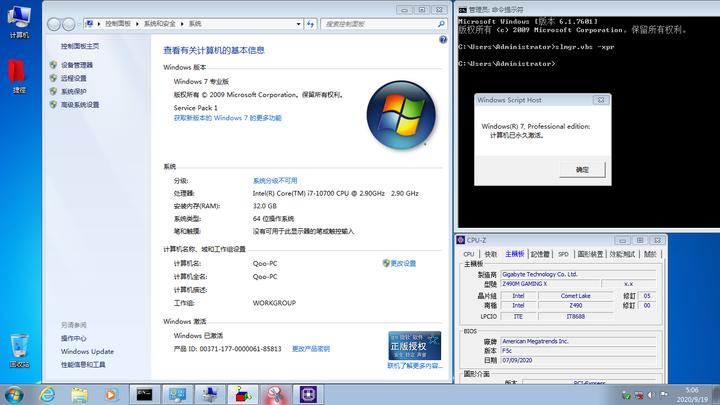Go to Control Panel Home link
Screen dimensions: 720x405
(80, 46)
